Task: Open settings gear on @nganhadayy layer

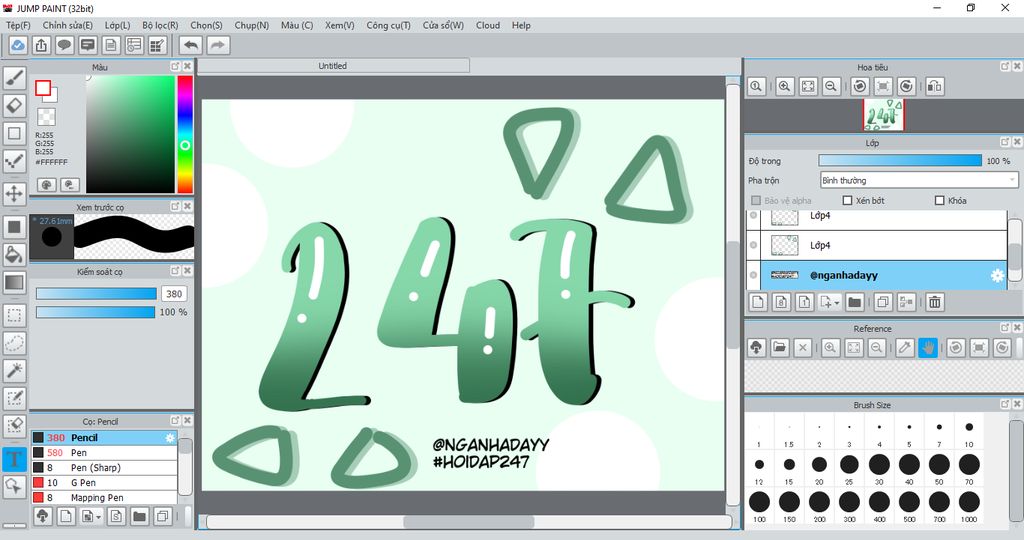Action: tap(997, 275)
